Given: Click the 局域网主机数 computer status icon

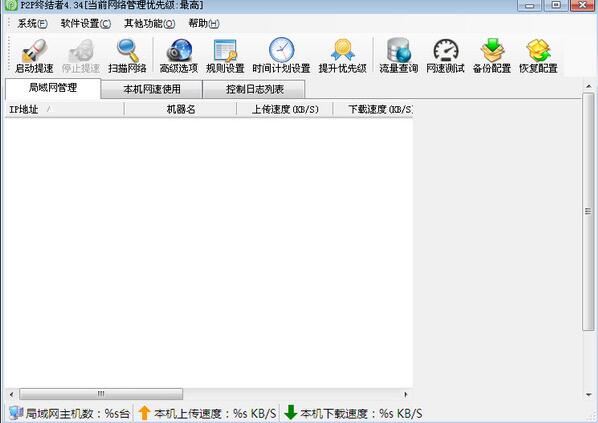Looking at the screenshot, I should click(16, 413).
